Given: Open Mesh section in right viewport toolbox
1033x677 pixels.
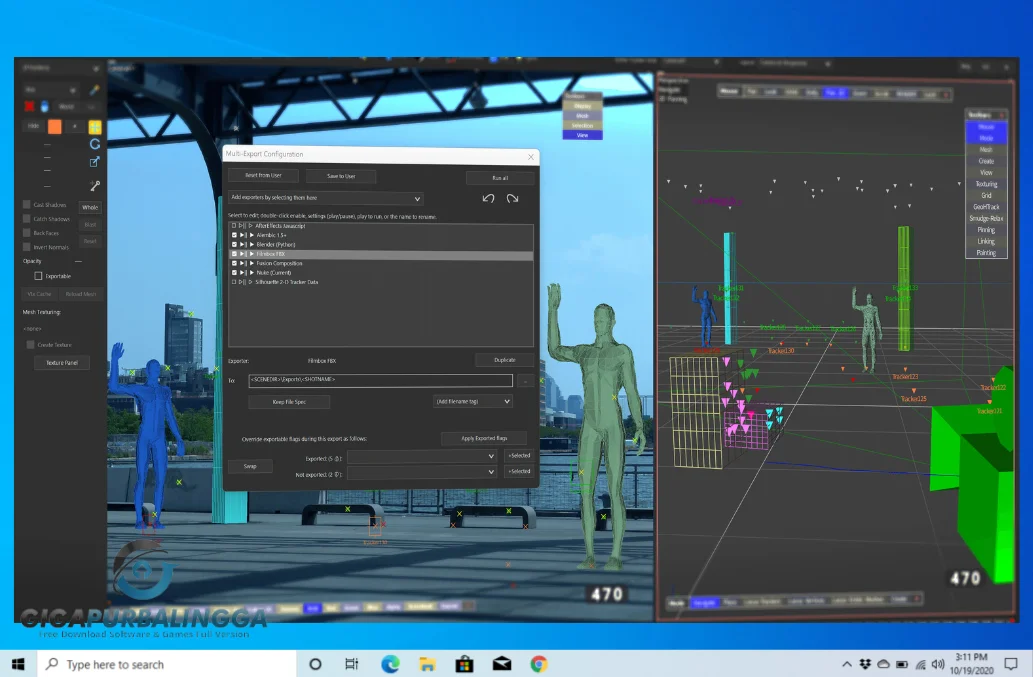Looking at the screenshot, I should pyautogui.click(x=986, y=149).
